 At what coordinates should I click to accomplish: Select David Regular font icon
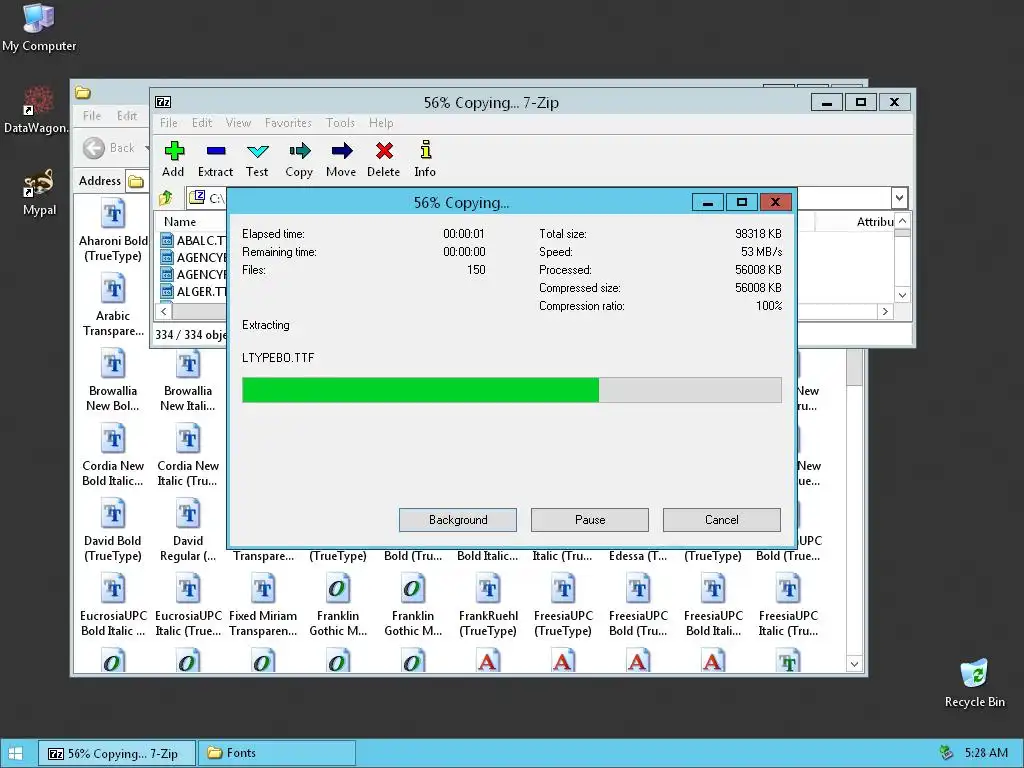188,531
